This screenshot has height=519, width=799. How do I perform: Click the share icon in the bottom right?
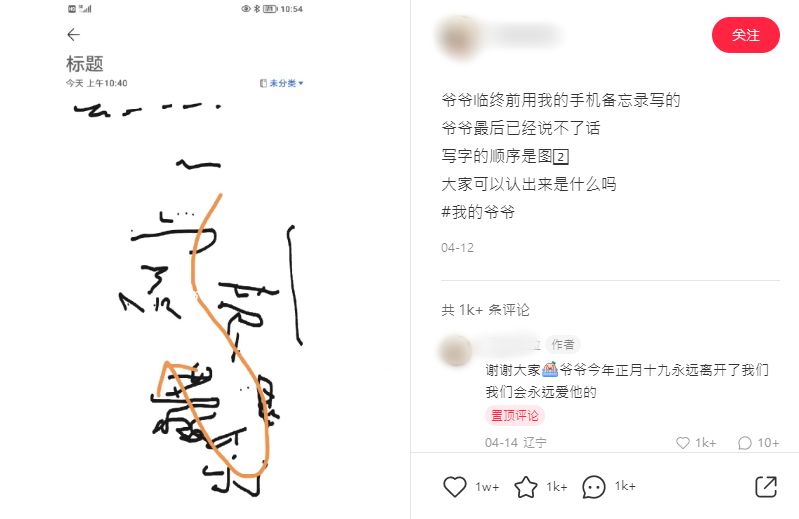tap(765, 486)
